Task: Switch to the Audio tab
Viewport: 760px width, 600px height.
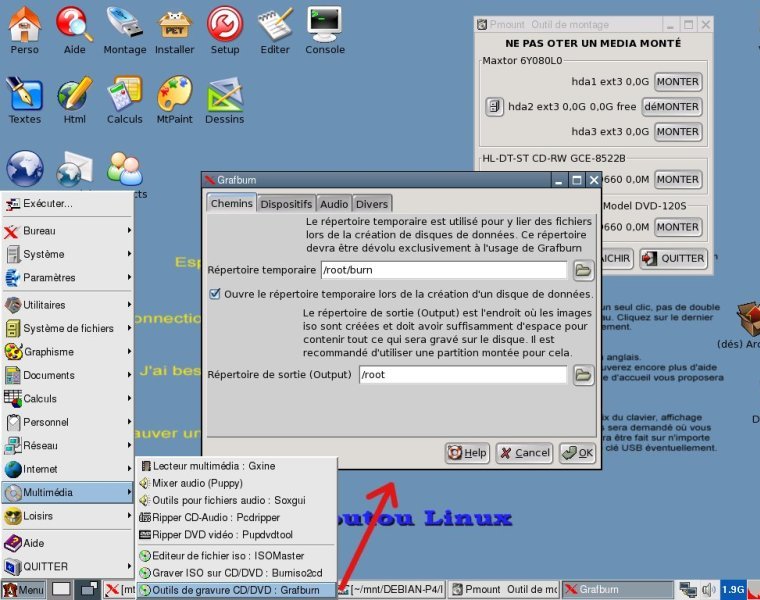Action: 333,204
